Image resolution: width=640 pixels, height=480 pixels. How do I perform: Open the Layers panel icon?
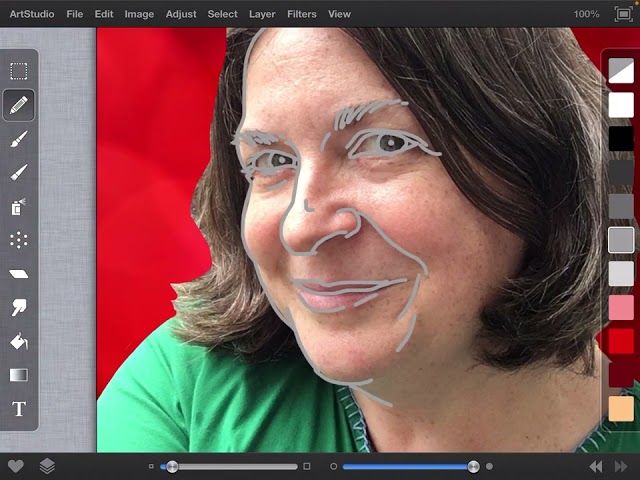47,466
